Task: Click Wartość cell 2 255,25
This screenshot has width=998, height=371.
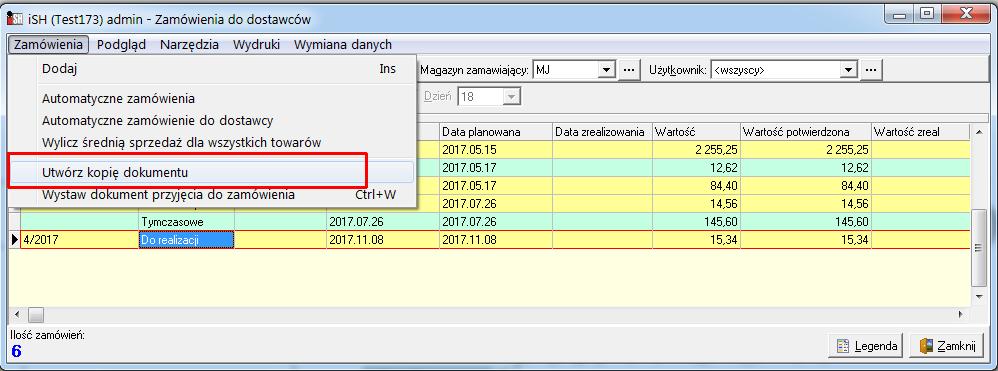Action: tap(696, 150)
